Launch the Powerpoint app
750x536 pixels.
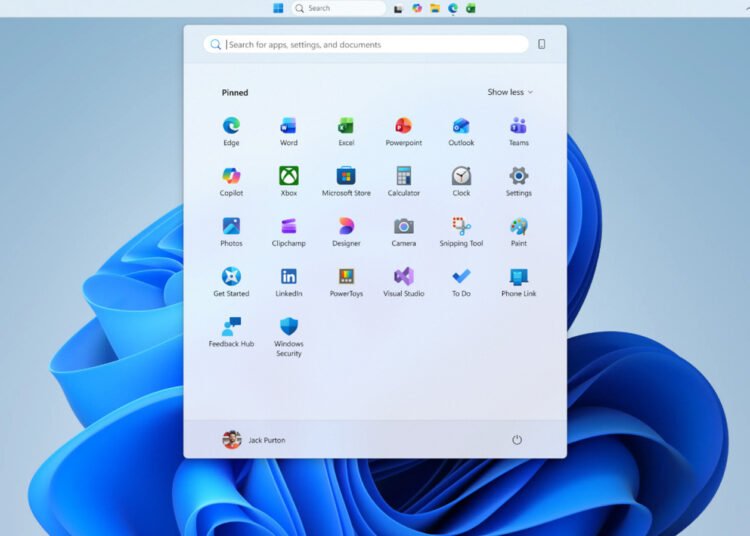pos(404,131)
